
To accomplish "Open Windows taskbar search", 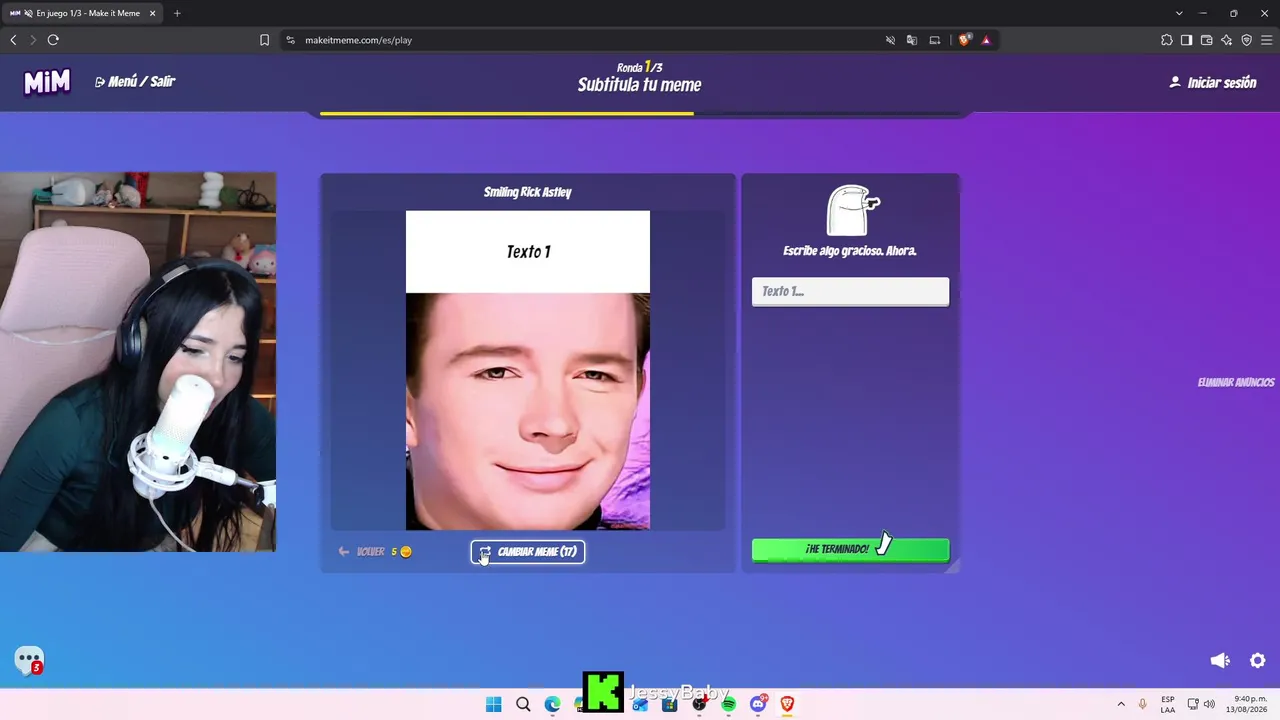I will click(x=523, y=704).
